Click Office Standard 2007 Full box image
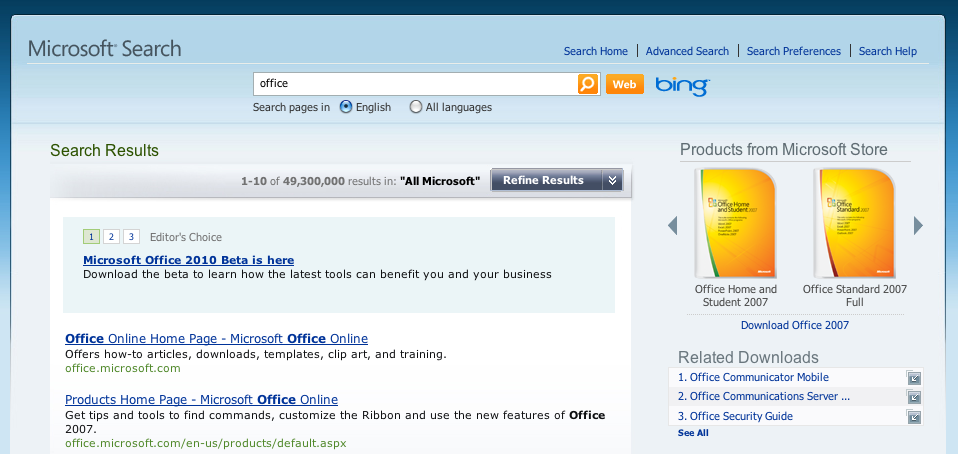 [855, 223]
